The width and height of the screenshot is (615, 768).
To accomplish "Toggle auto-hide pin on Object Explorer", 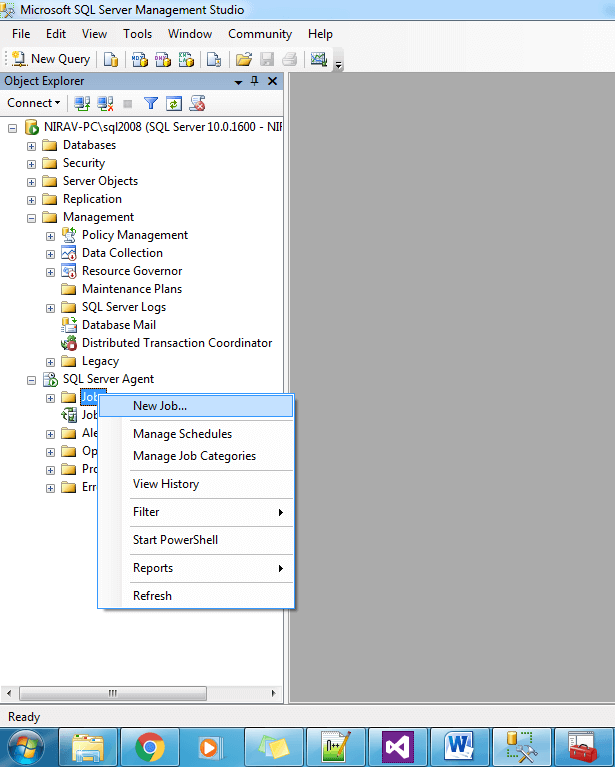I will point(255,81).
